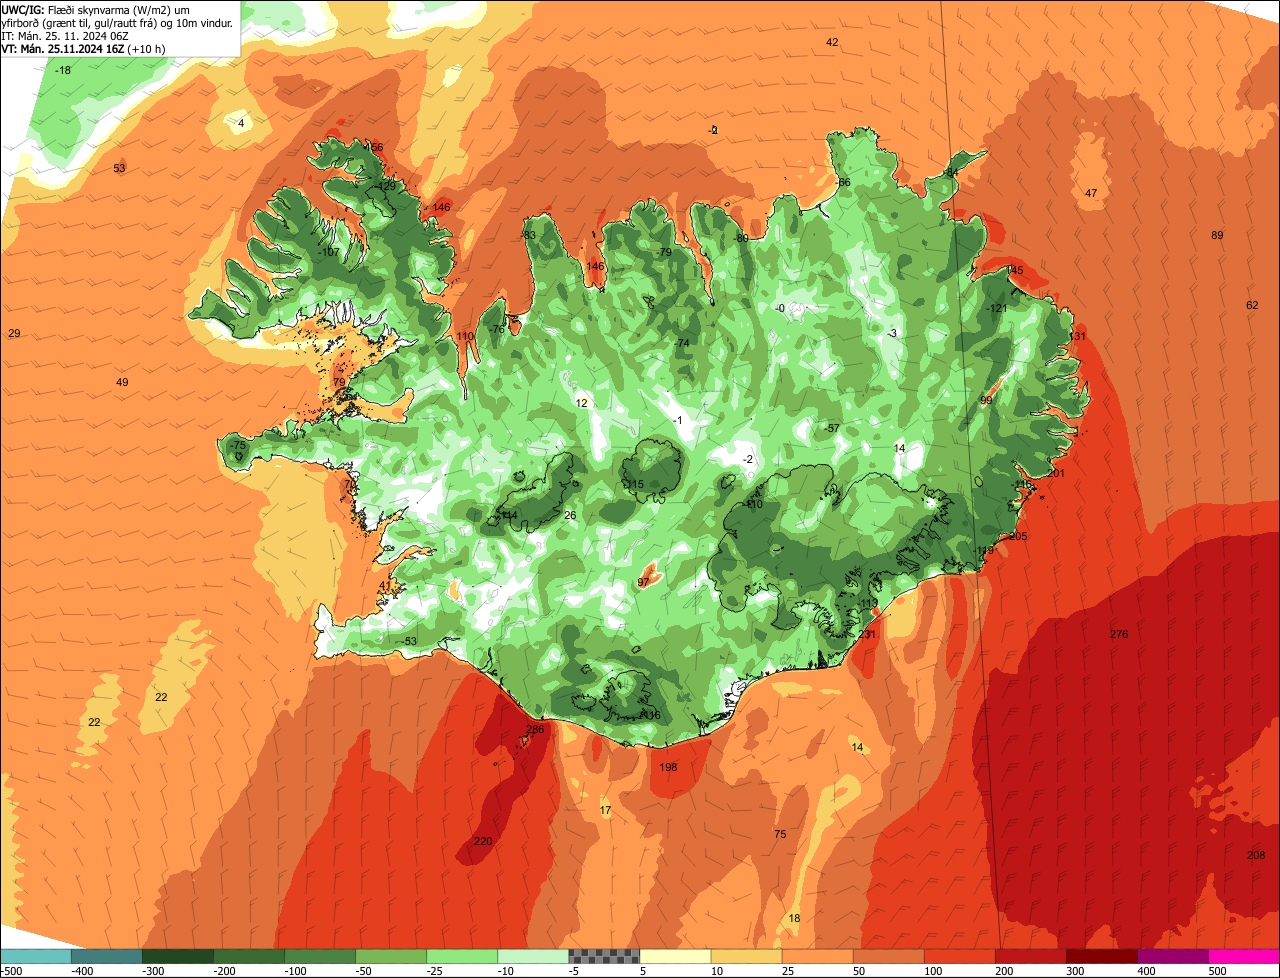Click the 220 value in the southwest sea
Viewport: 1280px width, 978px height.
pyautogui.click(x=483, y=841)
